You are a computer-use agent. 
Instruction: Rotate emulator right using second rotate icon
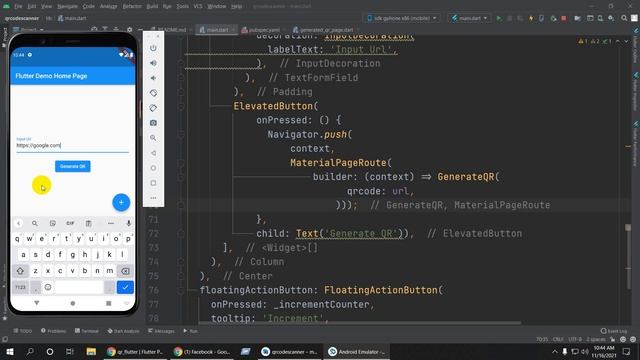(153, 108)
